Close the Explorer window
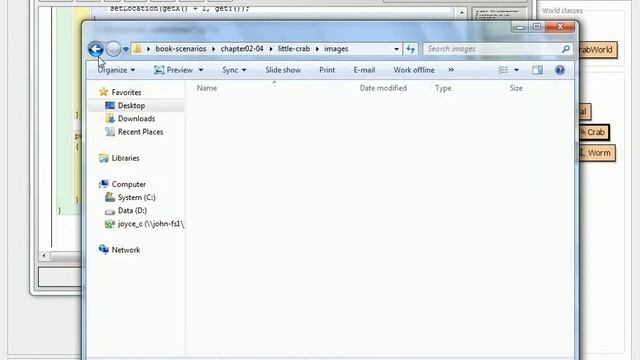The height and width of the screenshot is (360, 640). tap(560, 27)
